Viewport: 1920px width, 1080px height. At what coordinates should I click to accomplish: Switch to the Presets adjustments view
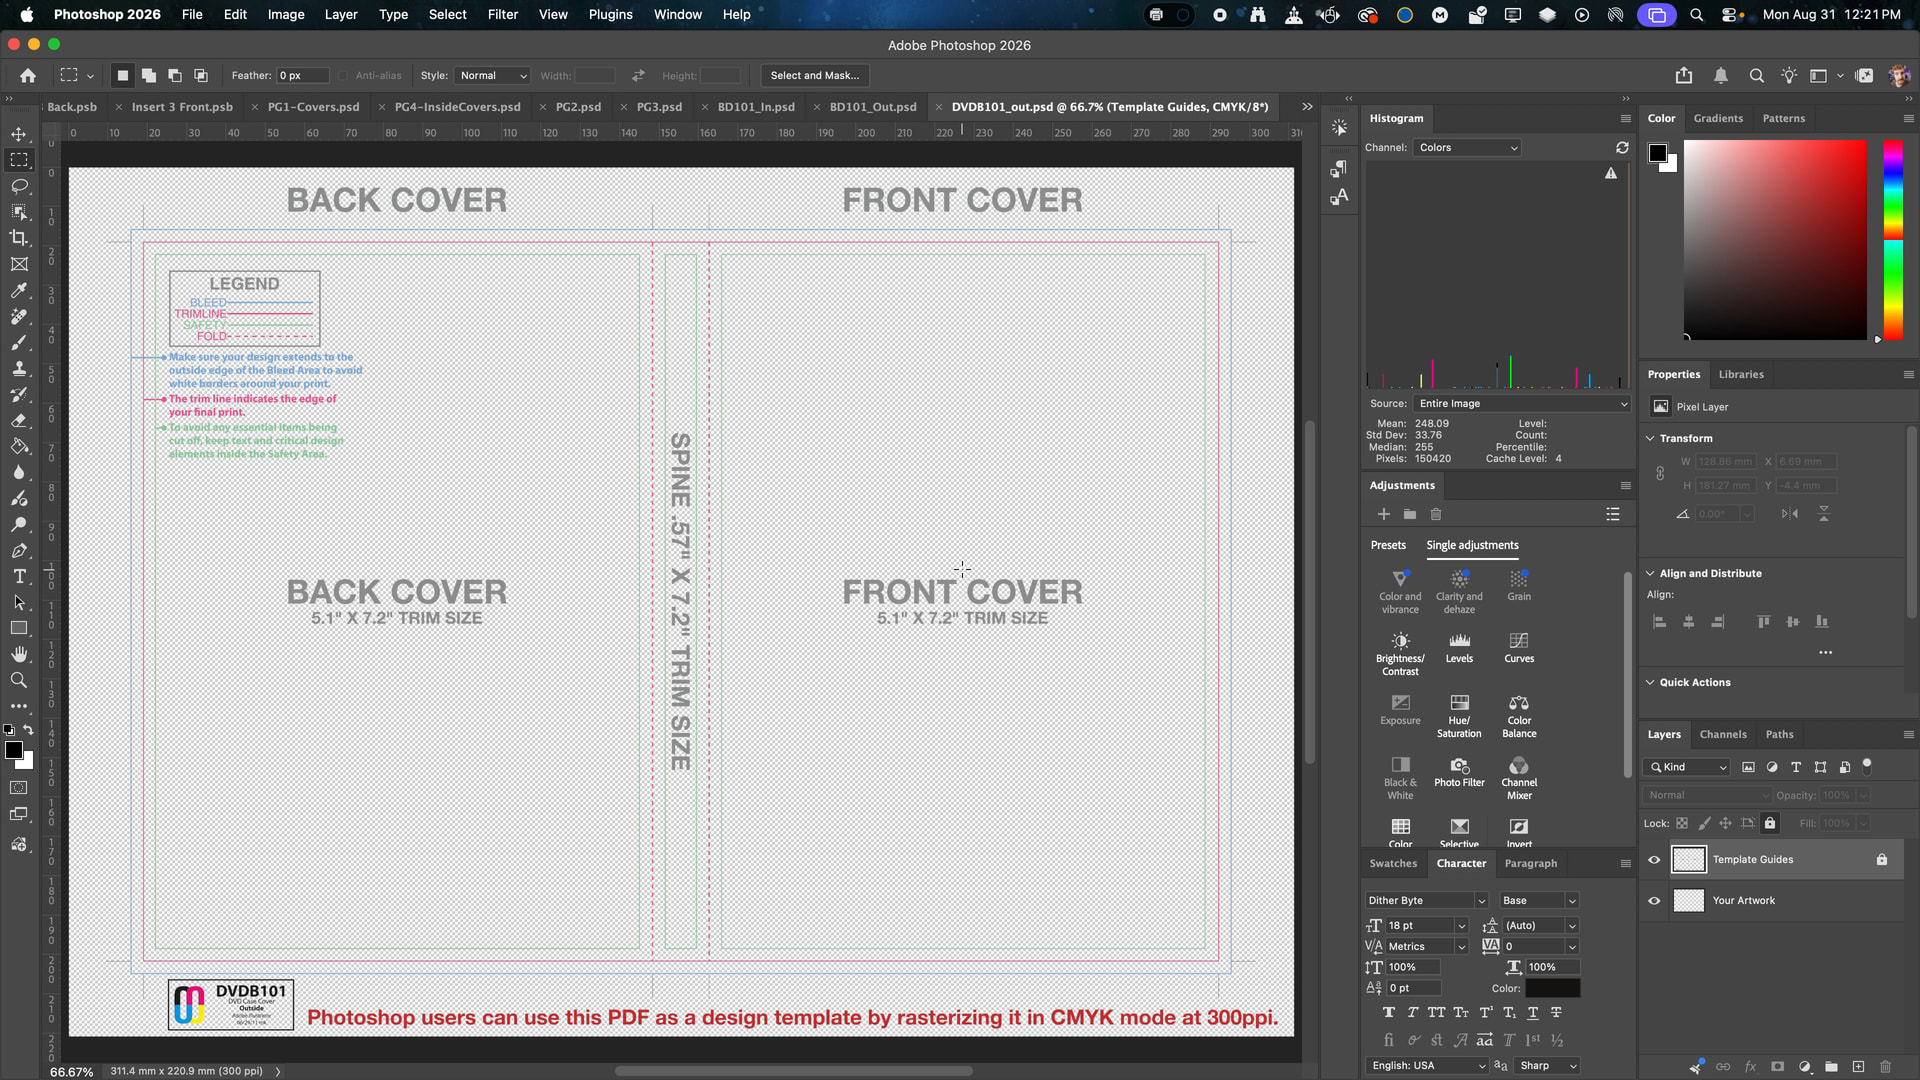click(1388, 546)
